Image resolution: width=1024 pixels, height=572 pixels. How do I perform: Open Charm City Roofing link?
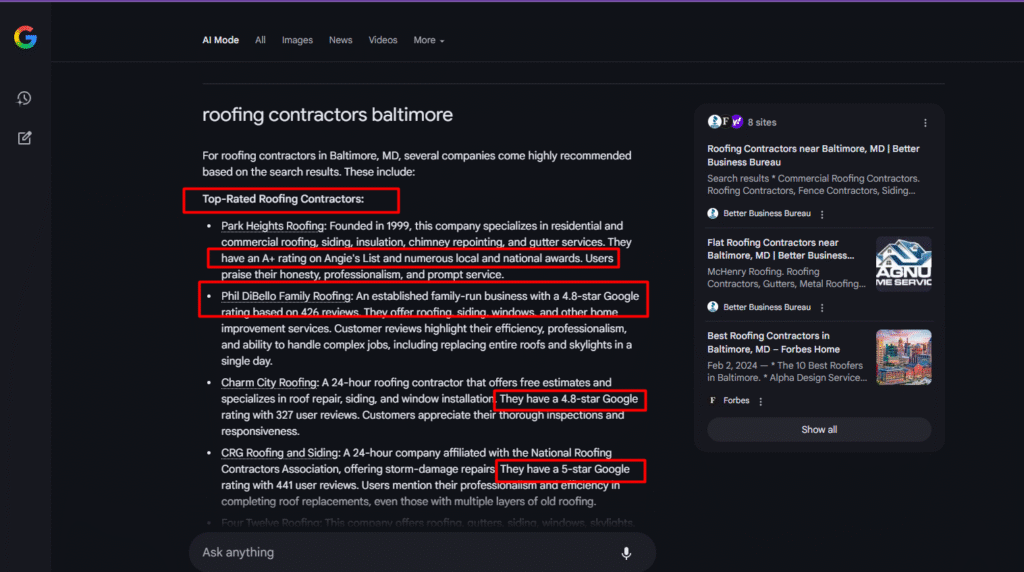pyautogui.click(x=268, y=383)
